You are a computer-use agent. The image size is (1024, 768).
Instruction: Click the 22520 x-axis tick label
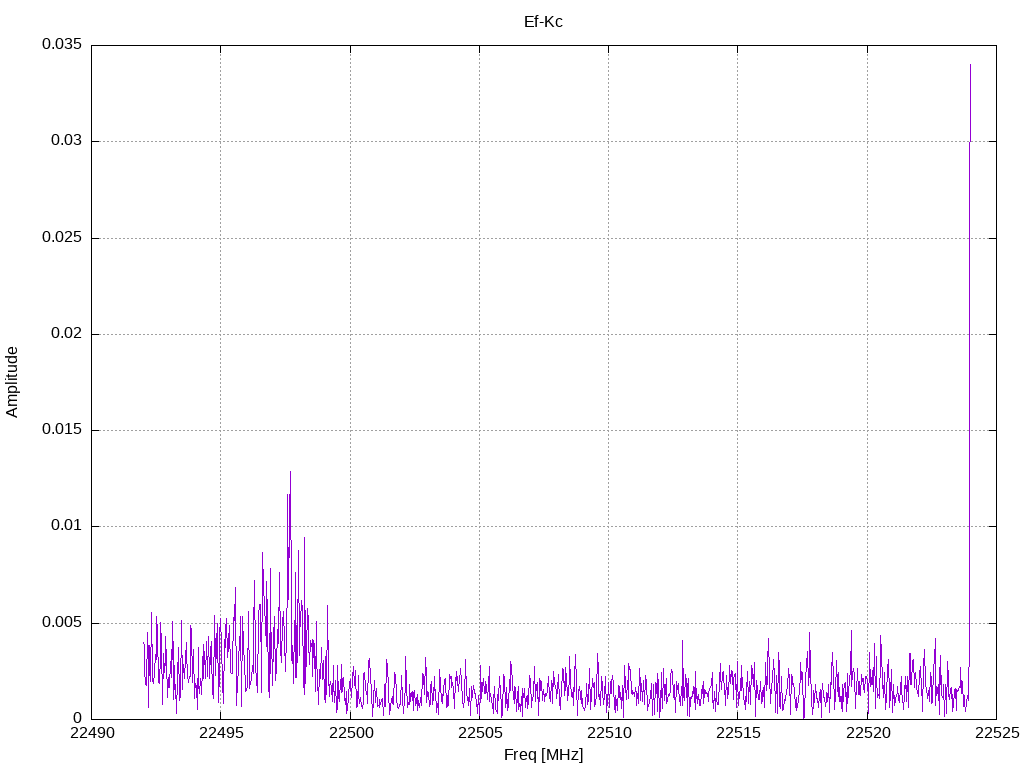click(868, 733)
